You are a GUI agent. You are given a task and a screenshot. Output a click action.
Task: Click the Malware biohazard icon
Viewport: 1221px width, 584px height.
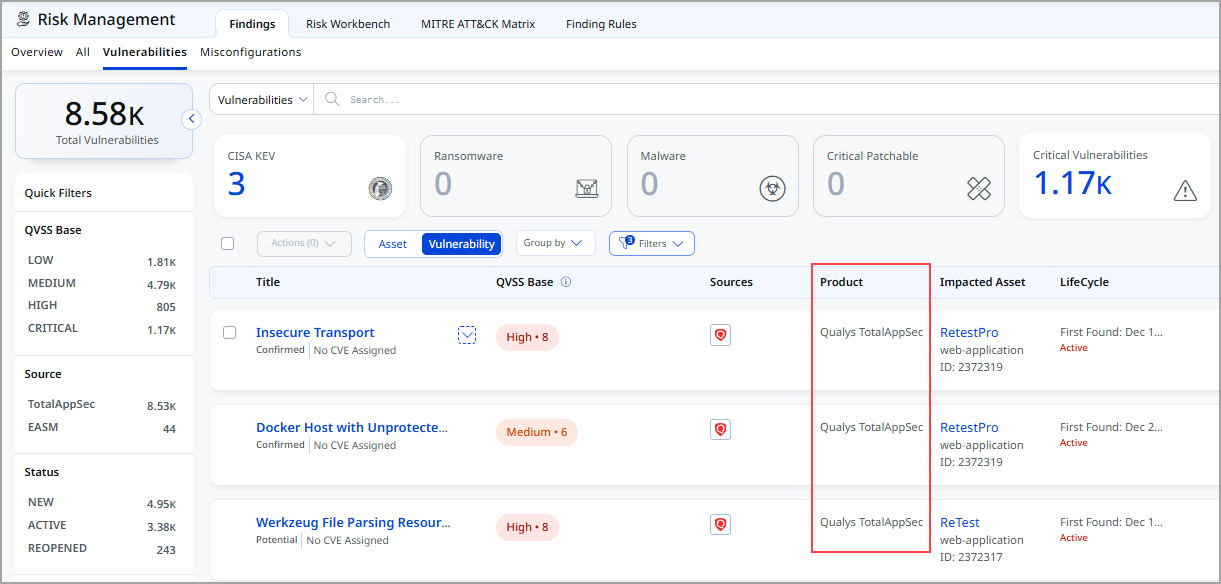[x=772, y=188]
